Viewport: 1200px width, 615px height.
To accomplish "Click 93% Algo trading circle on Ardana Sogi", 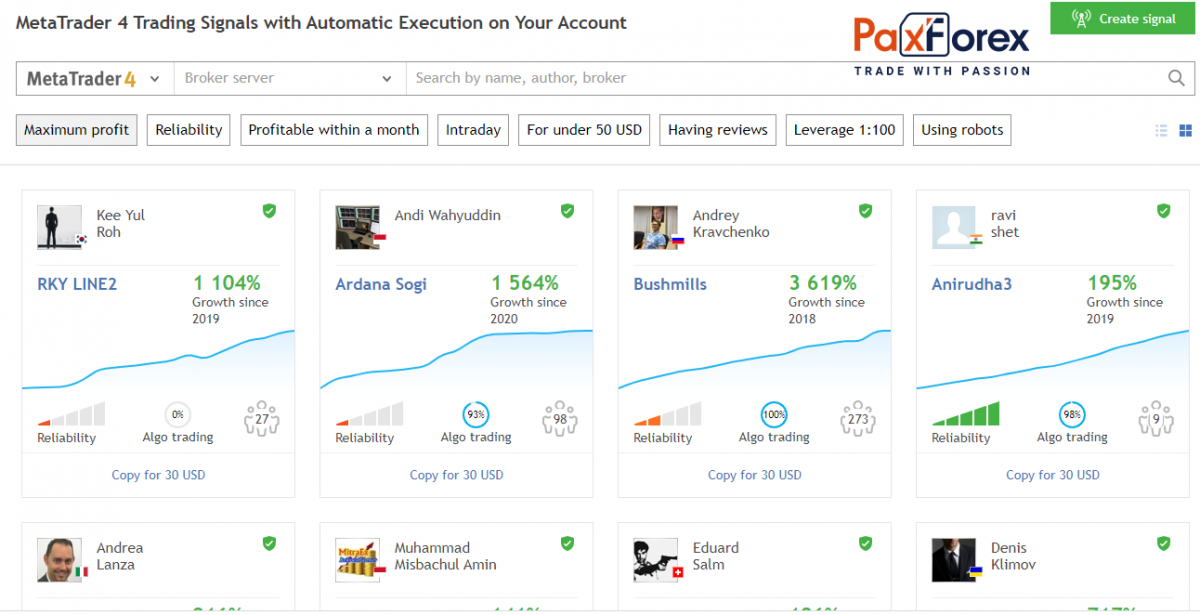I will pyautogui.click(x=476, y=414).
